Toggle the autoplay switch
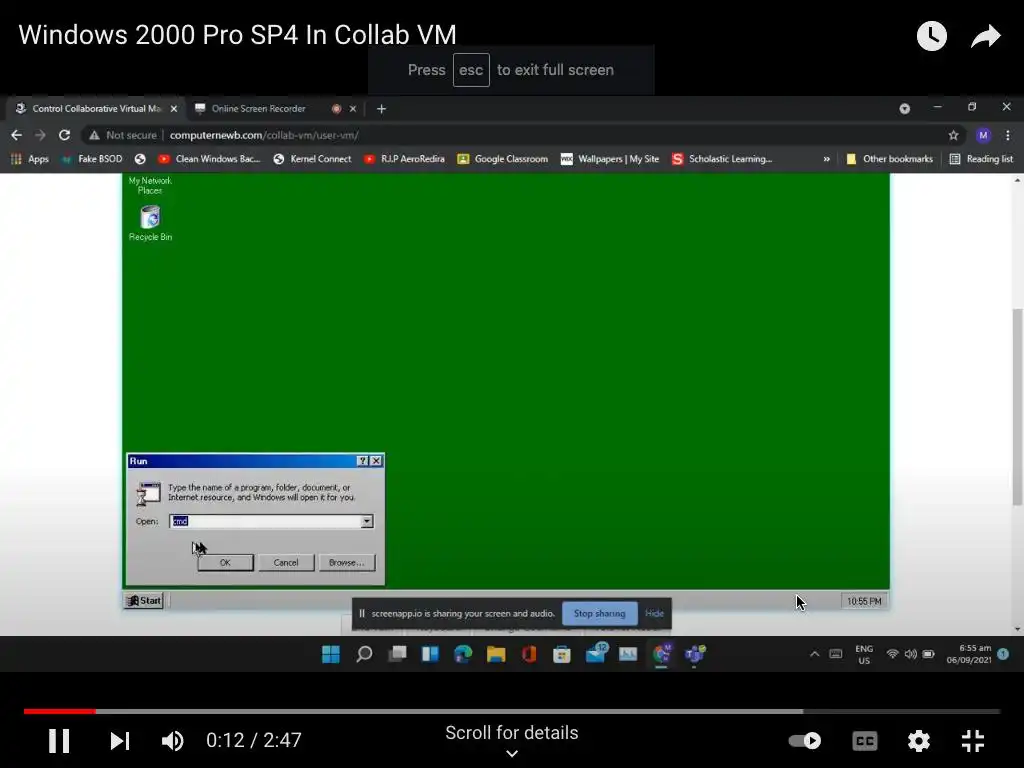Image resolution: width=1024 pixels, height=768 pixels. tap(805, 741)
